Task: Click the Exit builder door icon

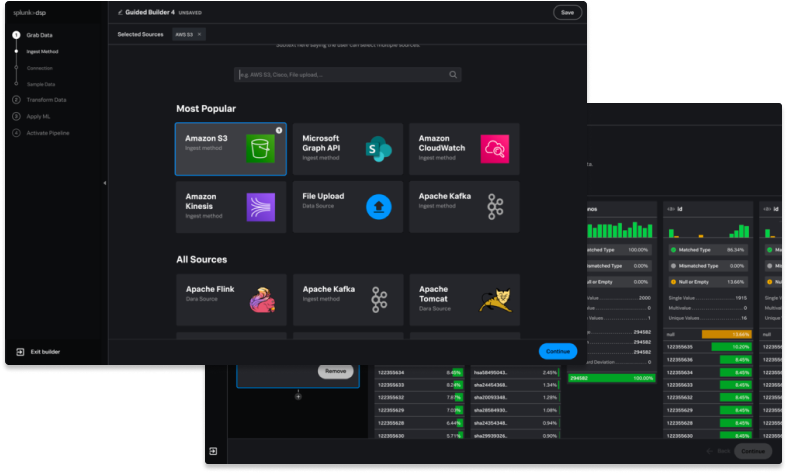Action: point(20,352)
